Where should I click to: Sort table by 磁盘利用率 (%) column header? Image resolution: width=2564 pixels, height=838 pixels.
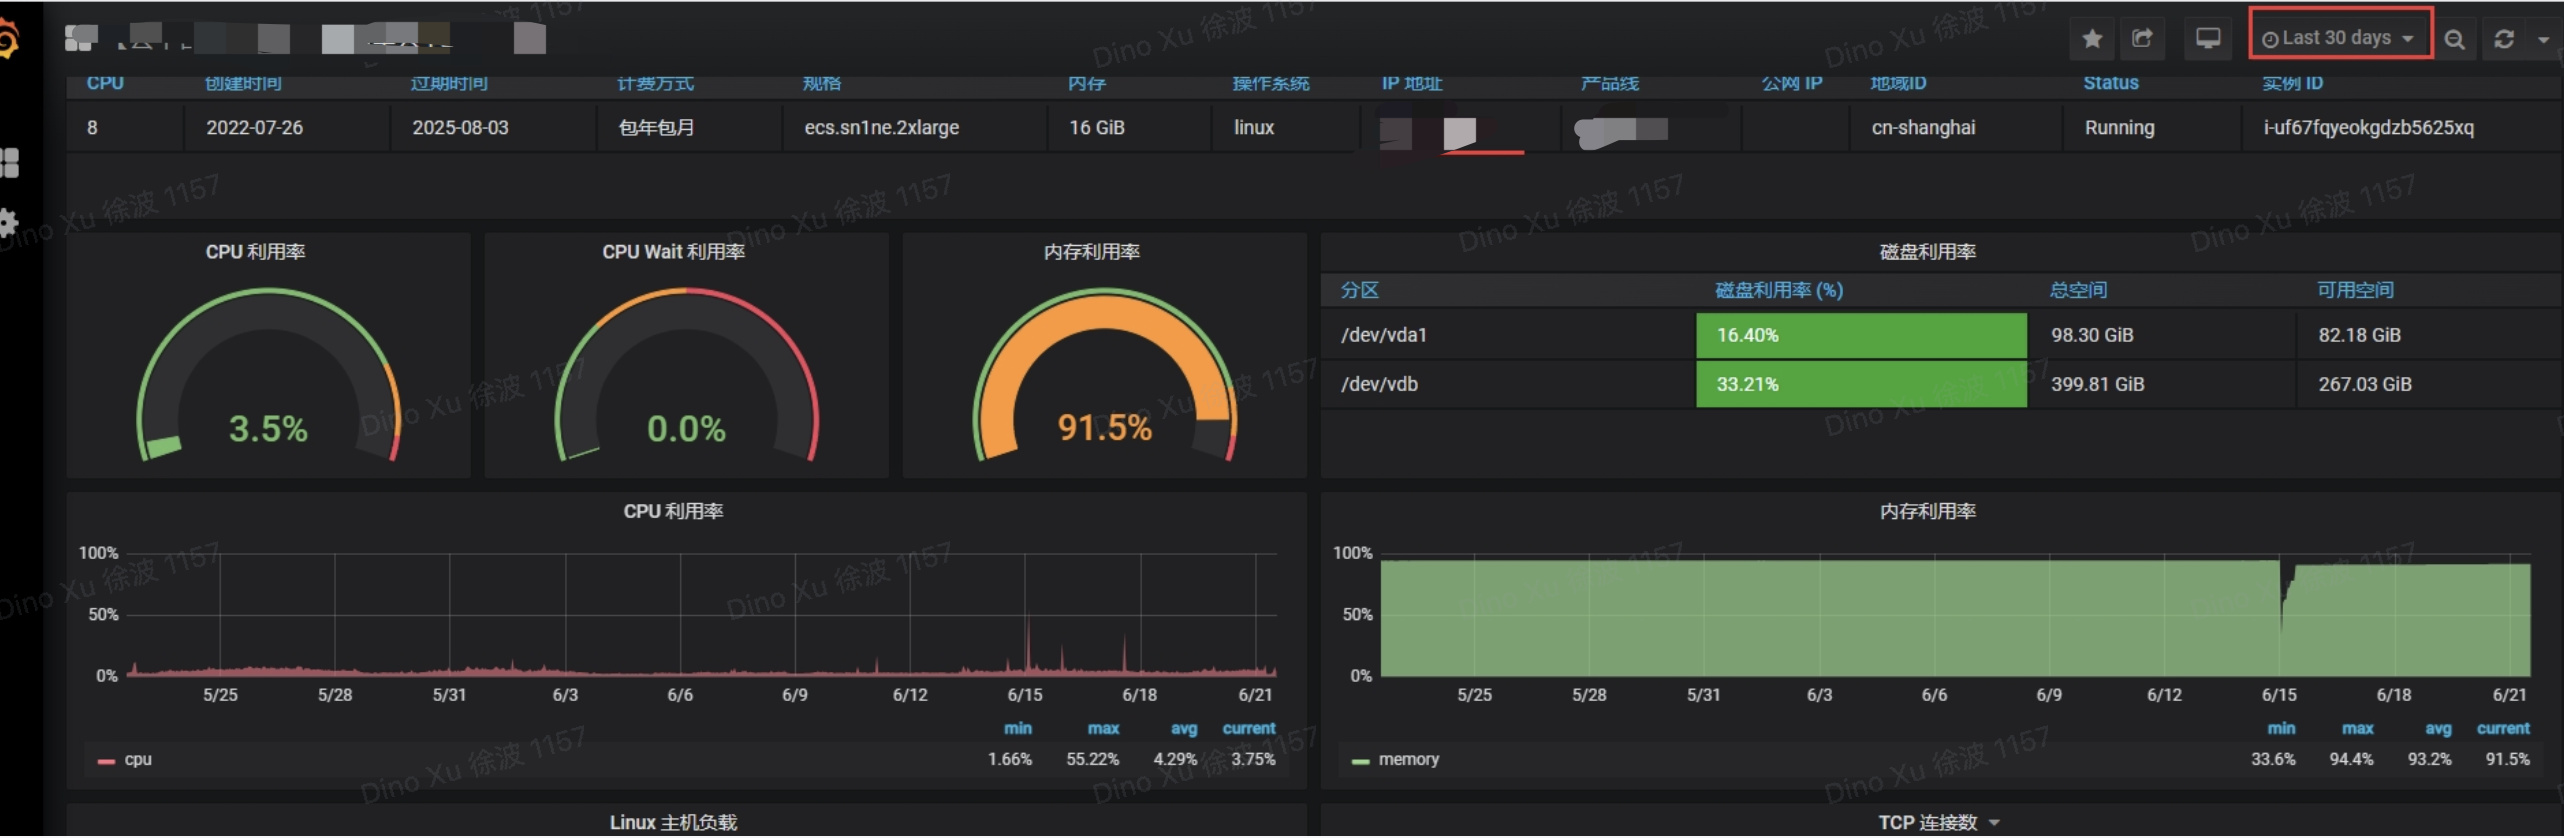click(x=1778, y=290)
